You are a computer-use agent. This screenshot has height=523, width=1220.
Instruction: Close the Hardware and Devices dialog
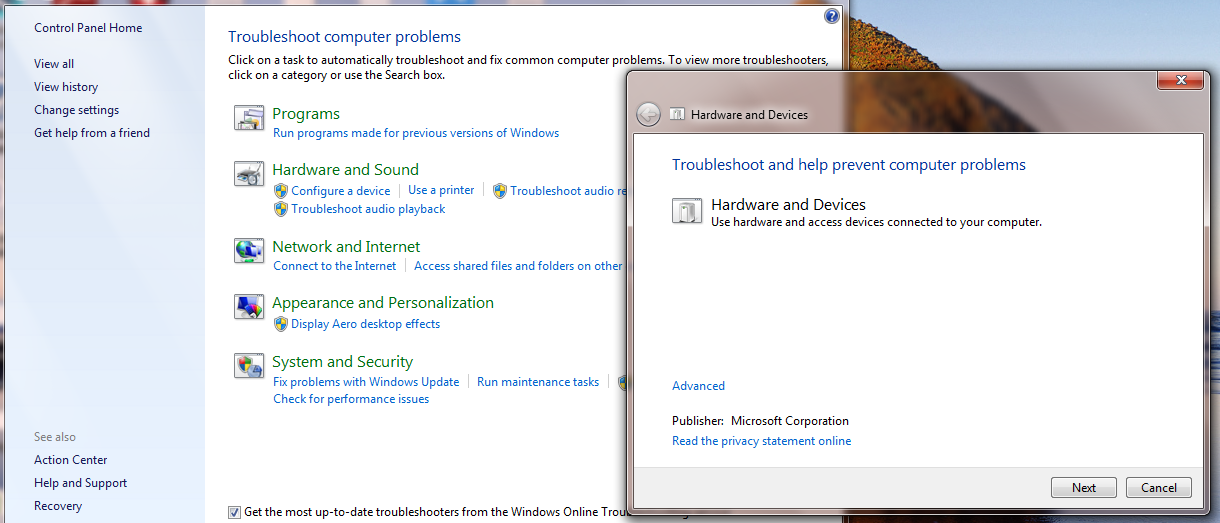[1180, 80]
